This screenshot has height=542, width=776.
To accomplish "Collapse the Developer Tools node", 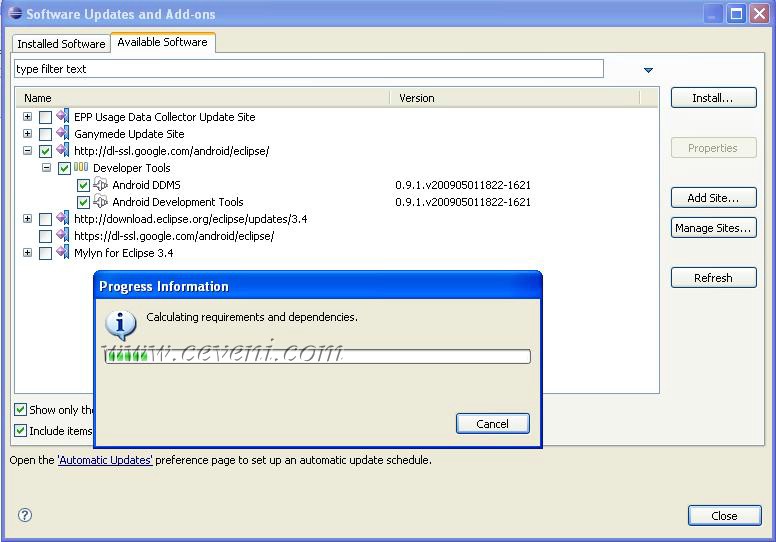I will pyautogui.click(x=47, y=167).
